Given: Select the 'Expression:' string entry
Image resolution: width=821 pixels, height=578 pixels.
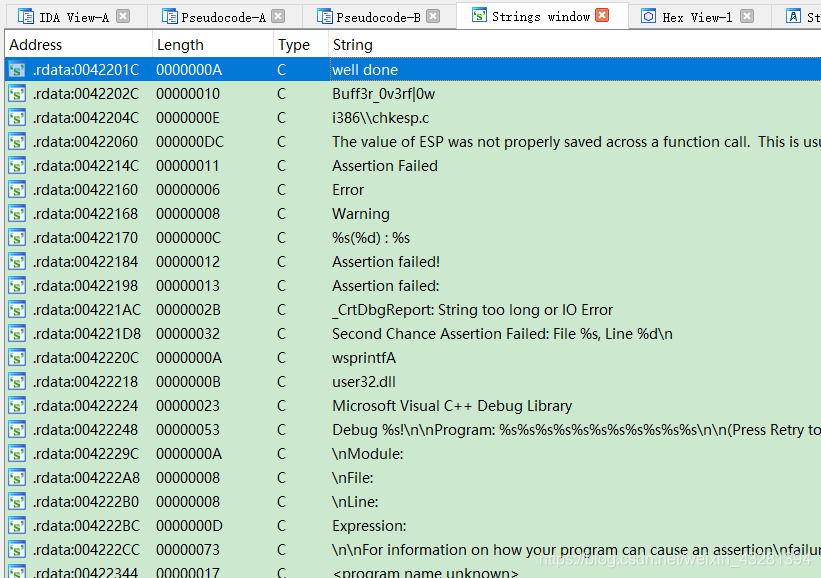Looking at the screenshot, I should click(369, 526).
